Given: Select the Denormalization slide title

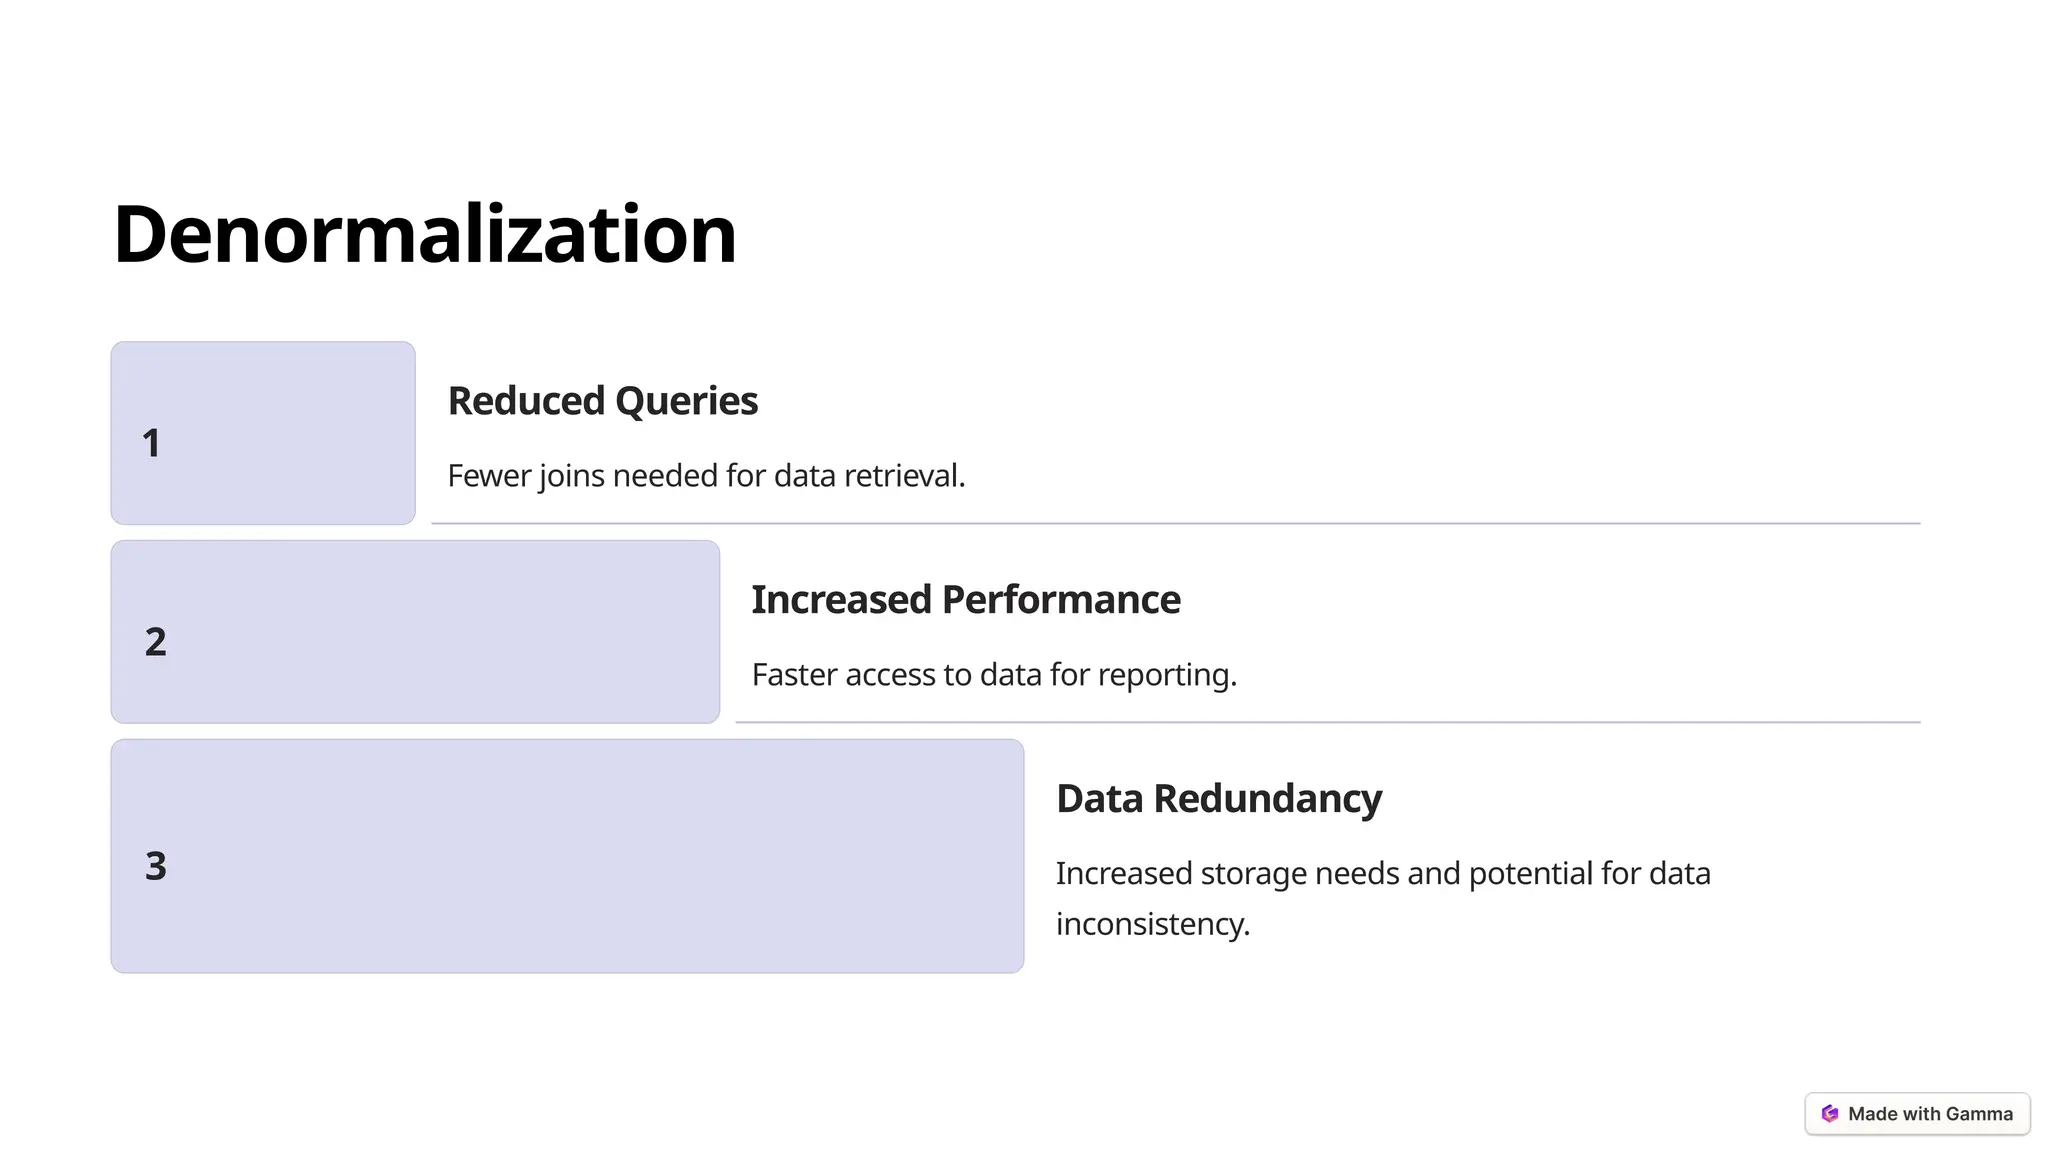Looking at the screenshot, I should (x=425, y=234).
